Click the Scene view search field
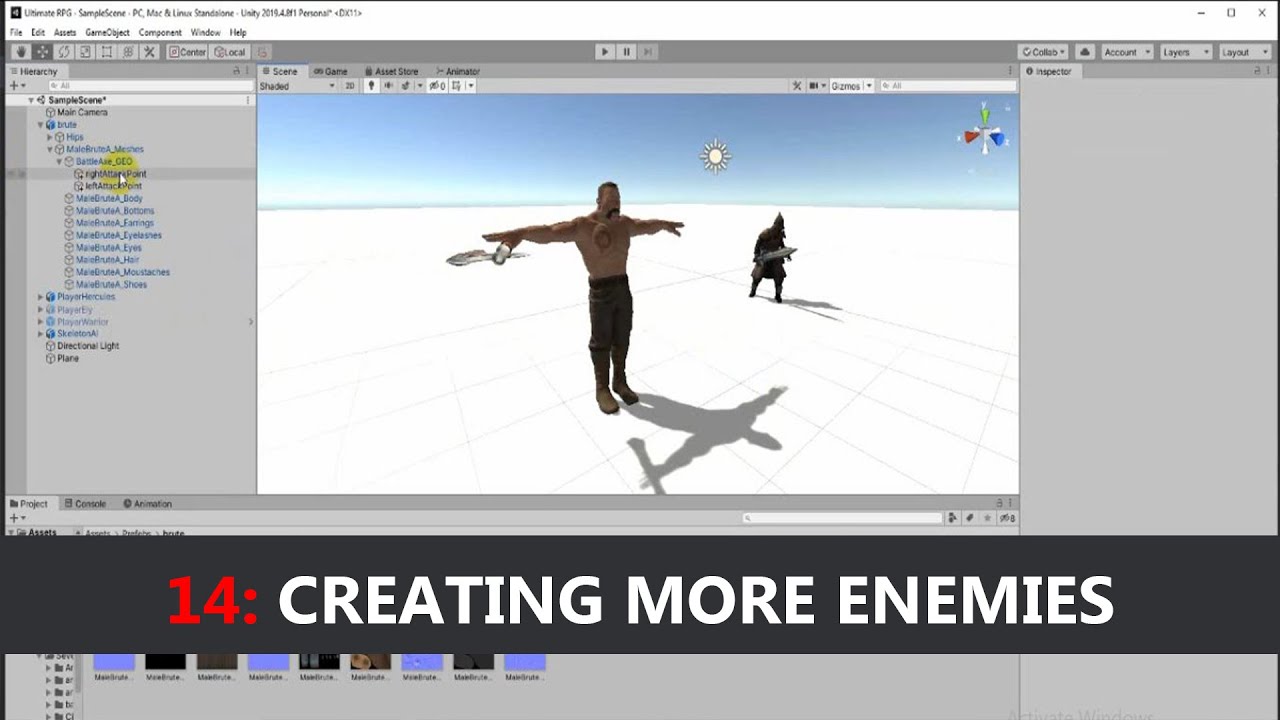This screenshot has width=1280, height=720. (948, 86)
